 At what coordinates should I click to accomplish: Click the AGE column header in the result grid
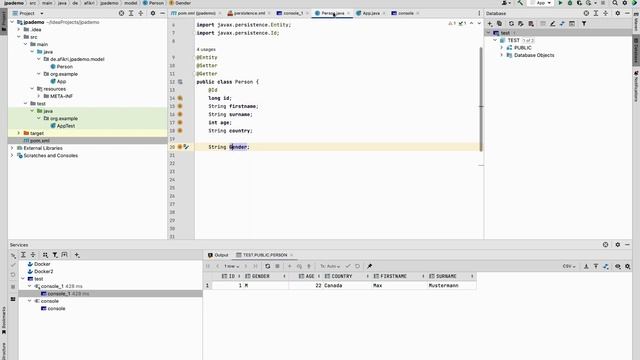[307, 276]
